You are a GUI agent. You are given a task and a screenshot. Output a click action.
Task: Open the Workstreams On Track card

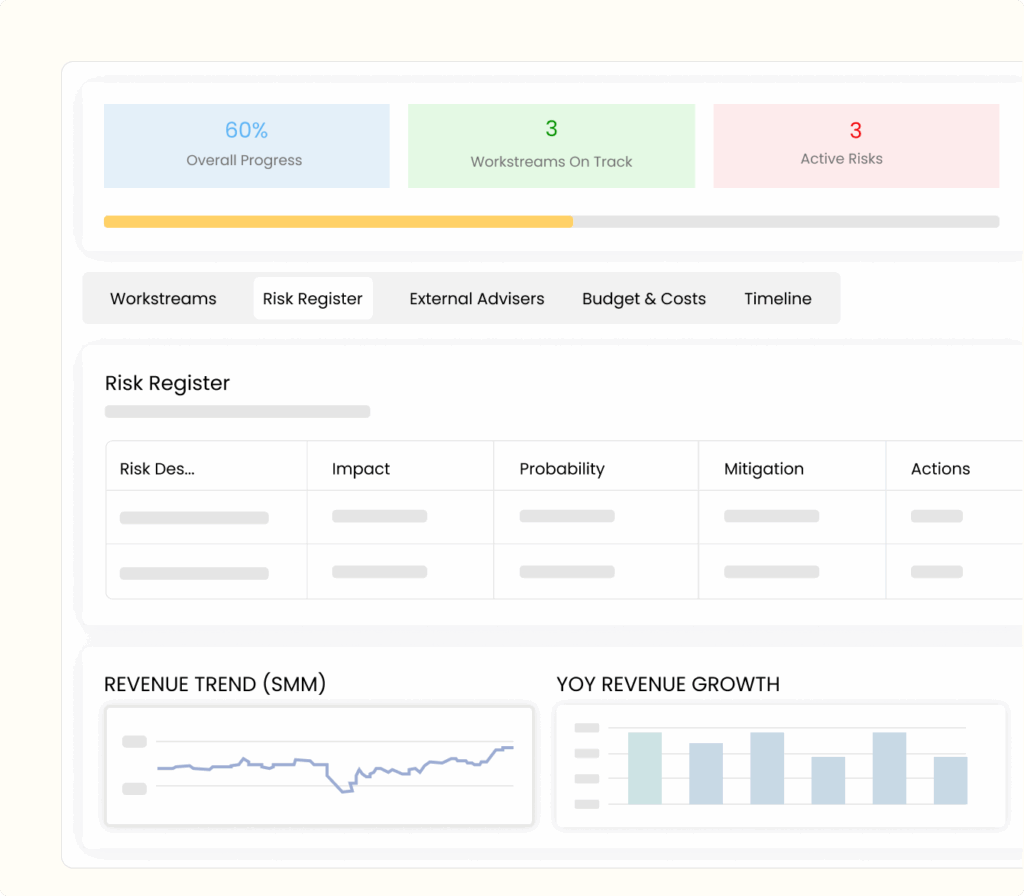click(551, 146)
